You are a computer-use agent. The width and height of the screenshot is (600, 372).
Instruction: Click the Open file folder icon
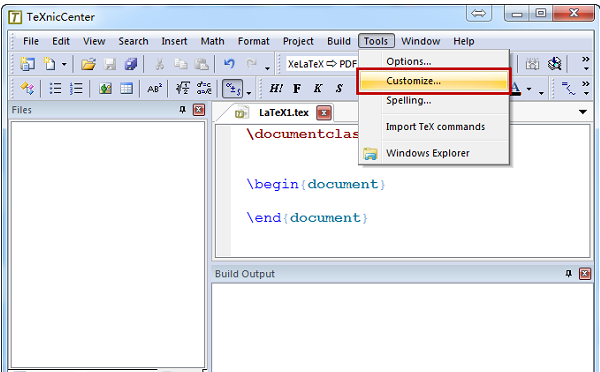[x=88, y=64]
